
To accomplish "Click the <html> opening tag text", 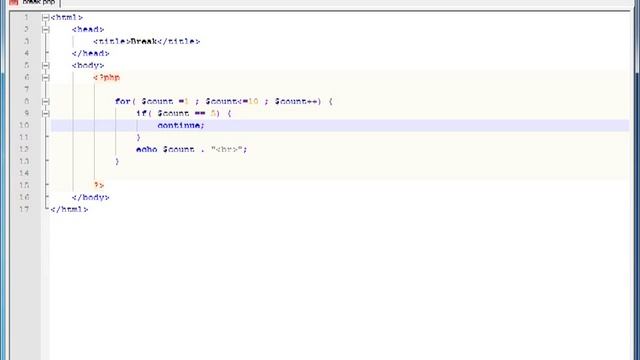I will click(x=67, y=18).
